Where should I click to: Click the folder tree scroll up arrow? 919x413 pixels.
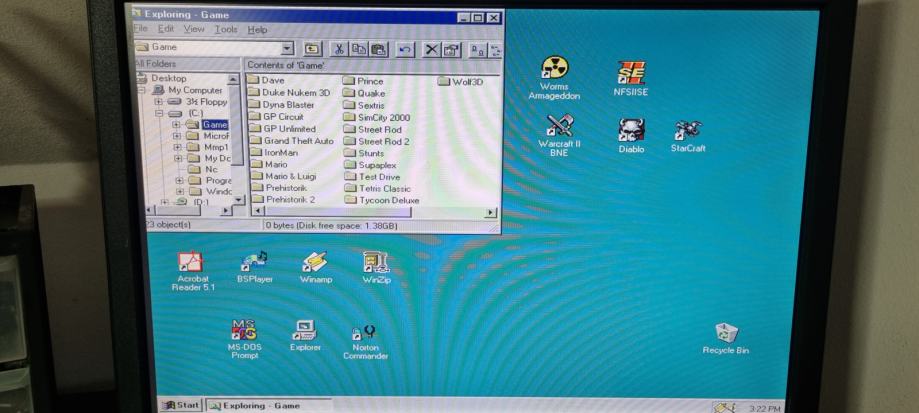pyautogui.click(x=233, y=78)
